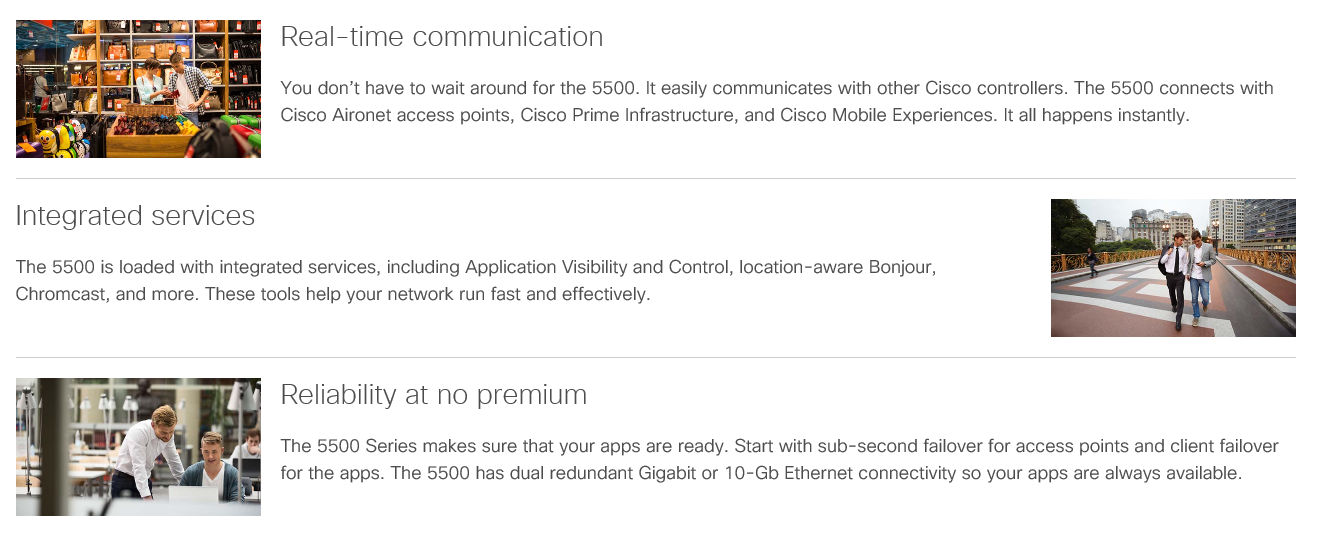Click the shop interior photo thumbnail

[x=138, y=89]
